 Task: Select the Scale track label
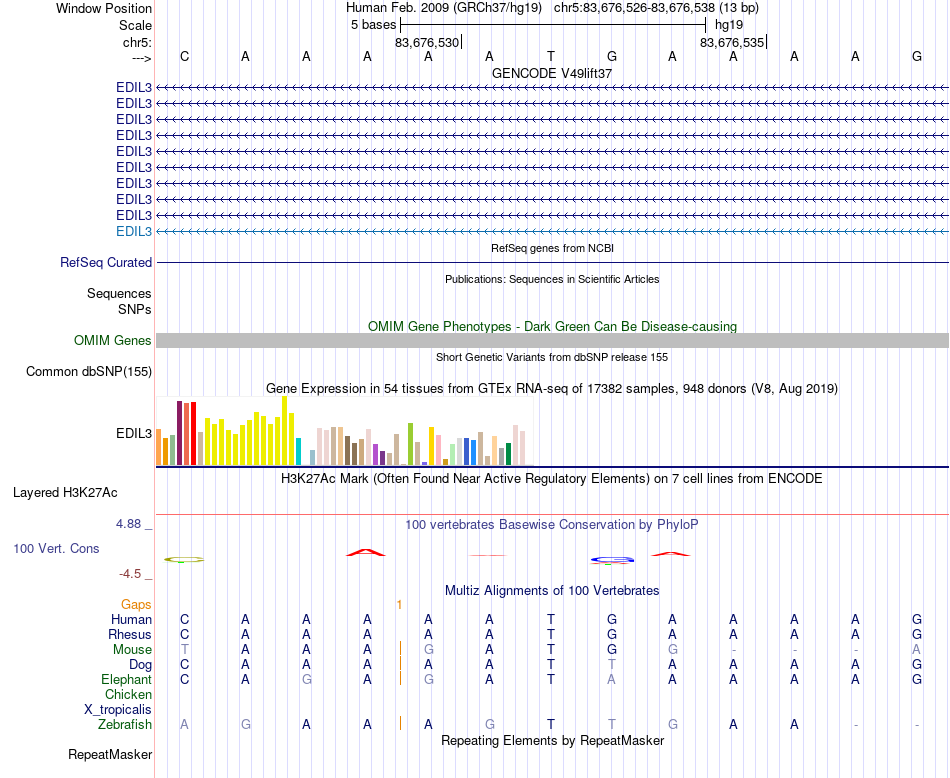(x=135, y=25)
